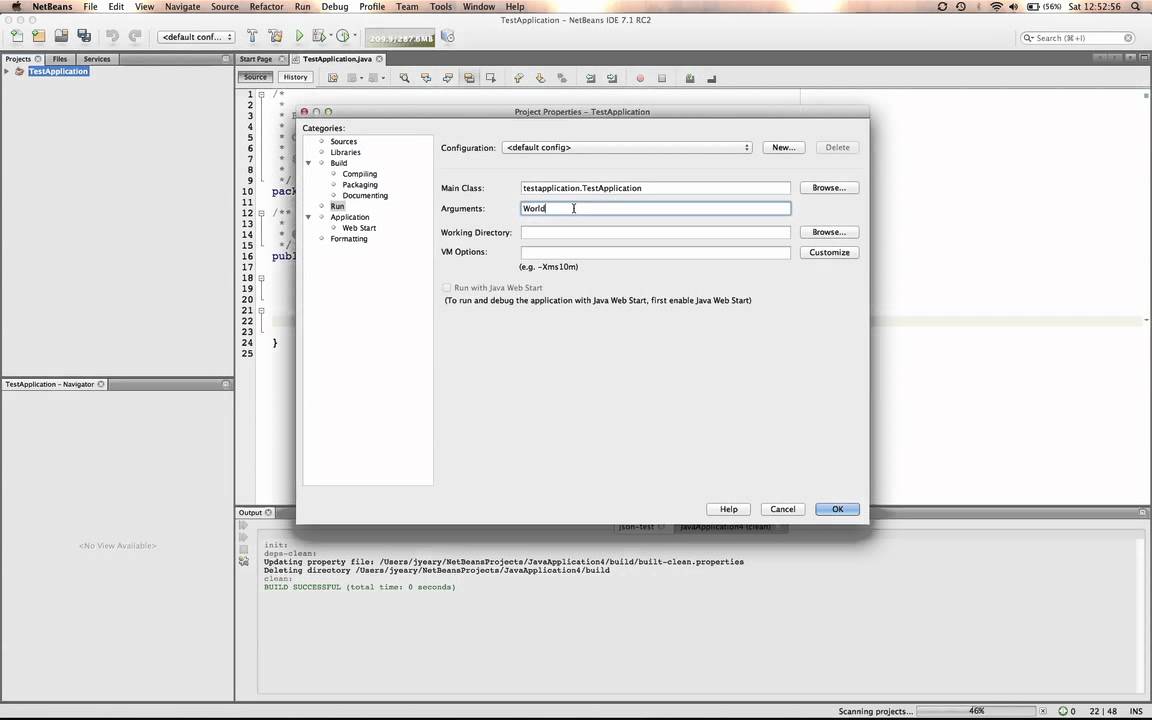Open the Profile Project dropdown arrow
Image resolution: width=1152 pixels, height=720 pixels.
tap(355, 36)
